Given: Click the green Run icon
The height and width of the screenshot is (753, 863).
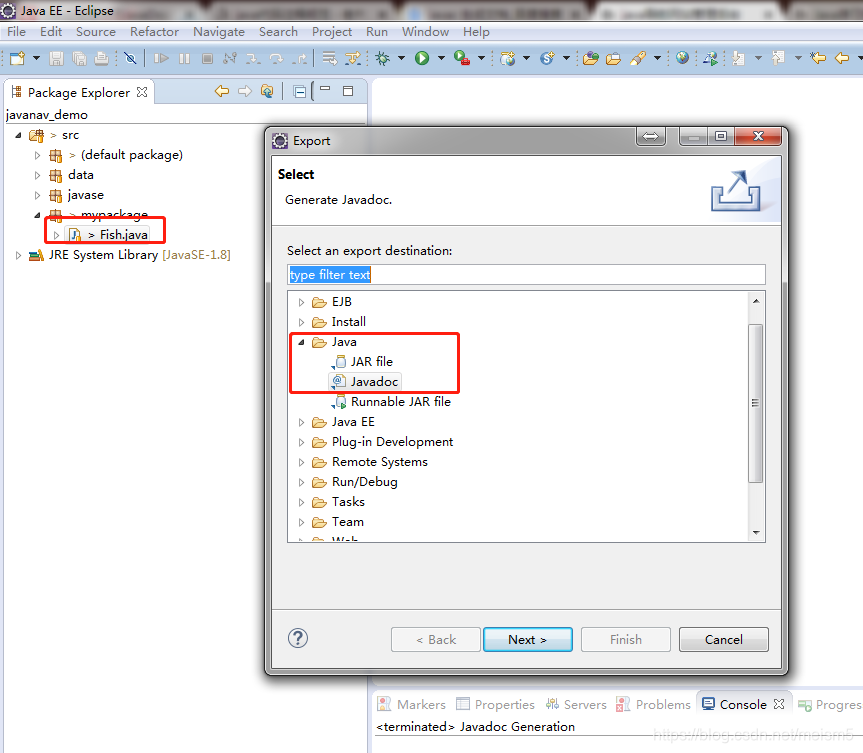Looking at the screenshot, I should coord(422,58).
